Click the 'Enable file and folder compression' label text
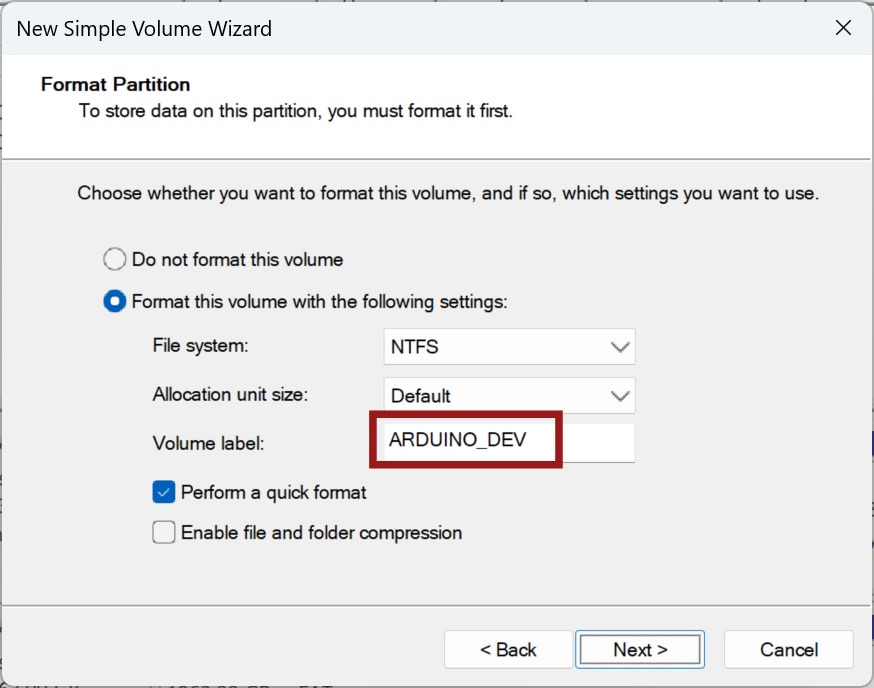This screenshot has height=688, width=874. [321, 533]
